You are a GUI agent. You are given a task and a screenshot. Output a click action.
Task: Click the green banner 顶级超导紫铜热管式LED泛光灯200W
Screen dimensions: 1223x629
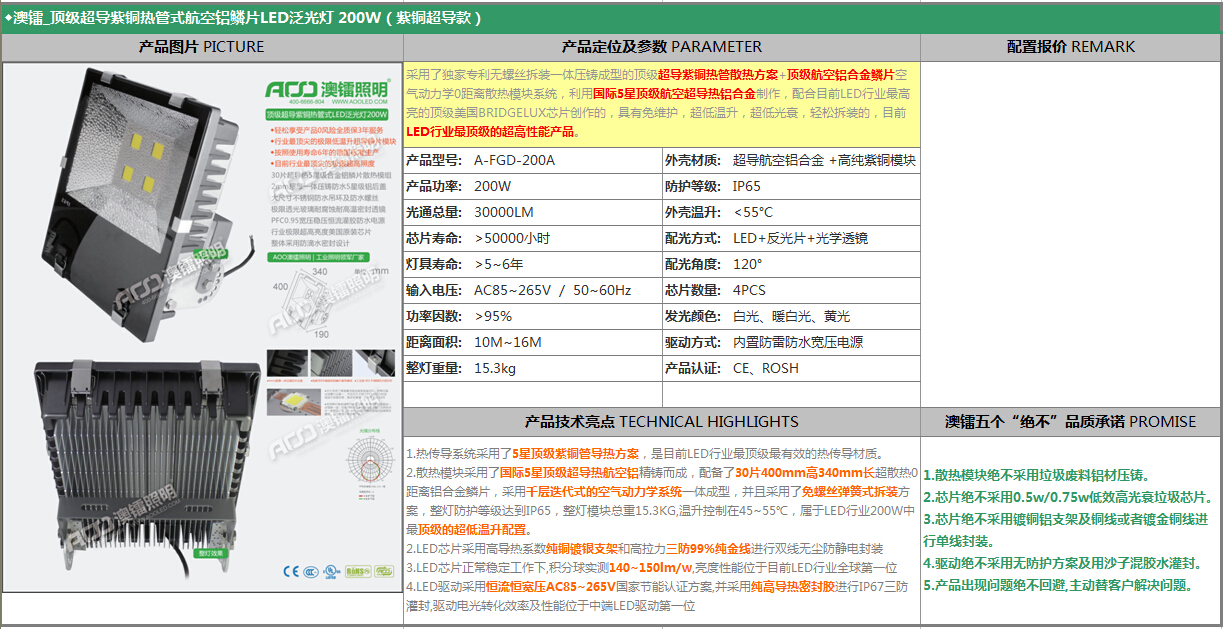click(x=328, y=116)
